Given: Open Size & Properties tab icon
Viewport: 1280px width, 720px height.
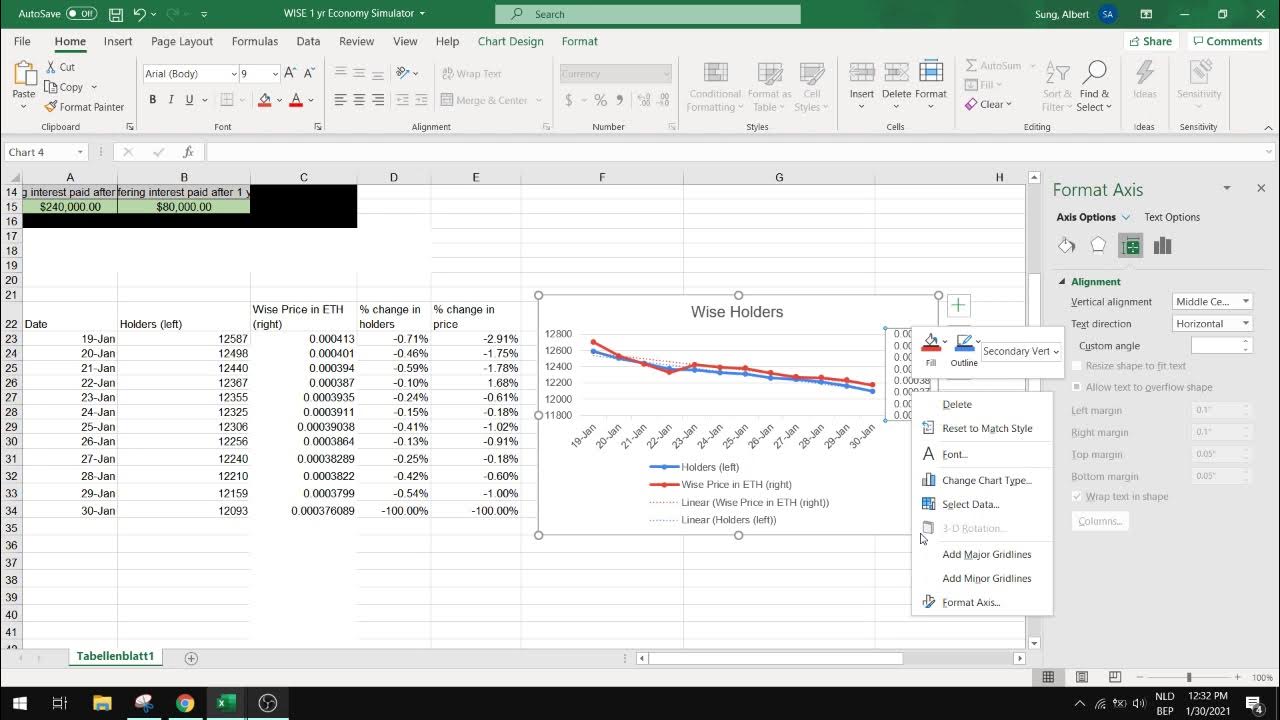Looking at the screenshot, I should [1130, 246].
